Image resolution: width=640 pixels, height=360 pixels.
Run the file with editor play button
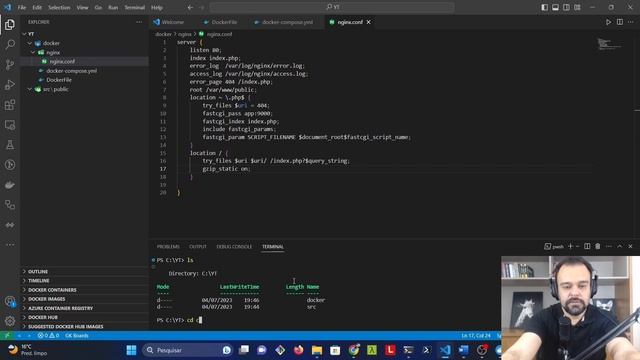[608, 22]
